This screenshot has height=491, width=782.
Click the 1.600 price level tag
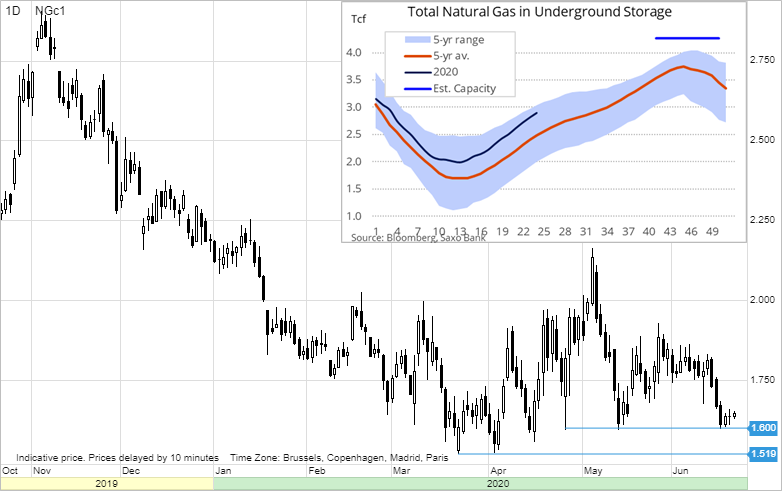763,428
